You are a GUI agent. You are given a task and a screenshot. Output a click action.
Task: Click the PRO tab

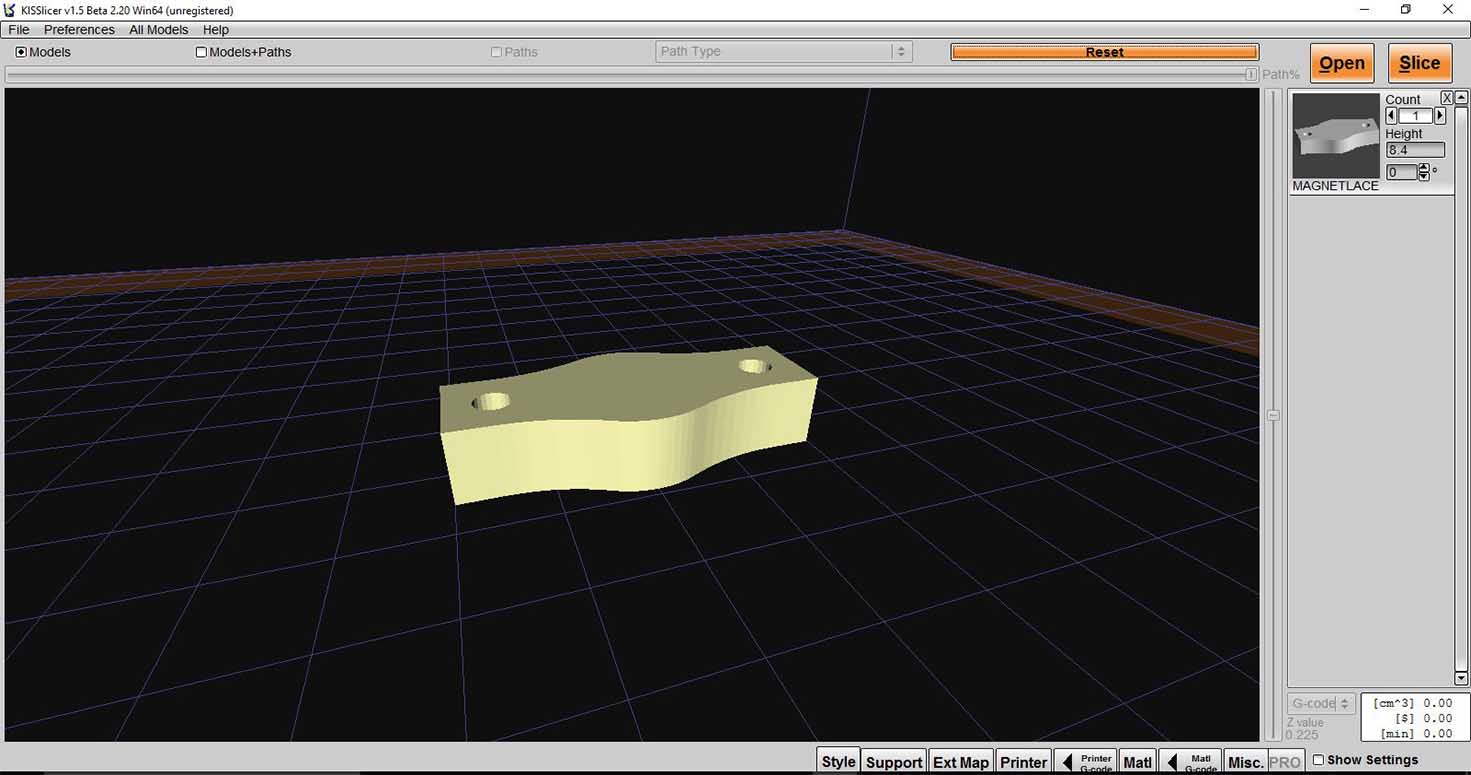pos(1285,761)
